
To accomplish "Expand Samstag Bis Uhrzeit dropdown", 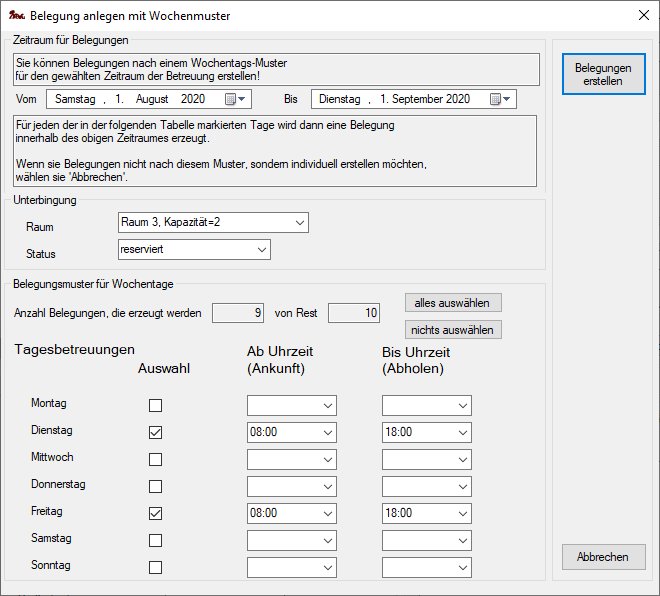I will tap(462, 541).
